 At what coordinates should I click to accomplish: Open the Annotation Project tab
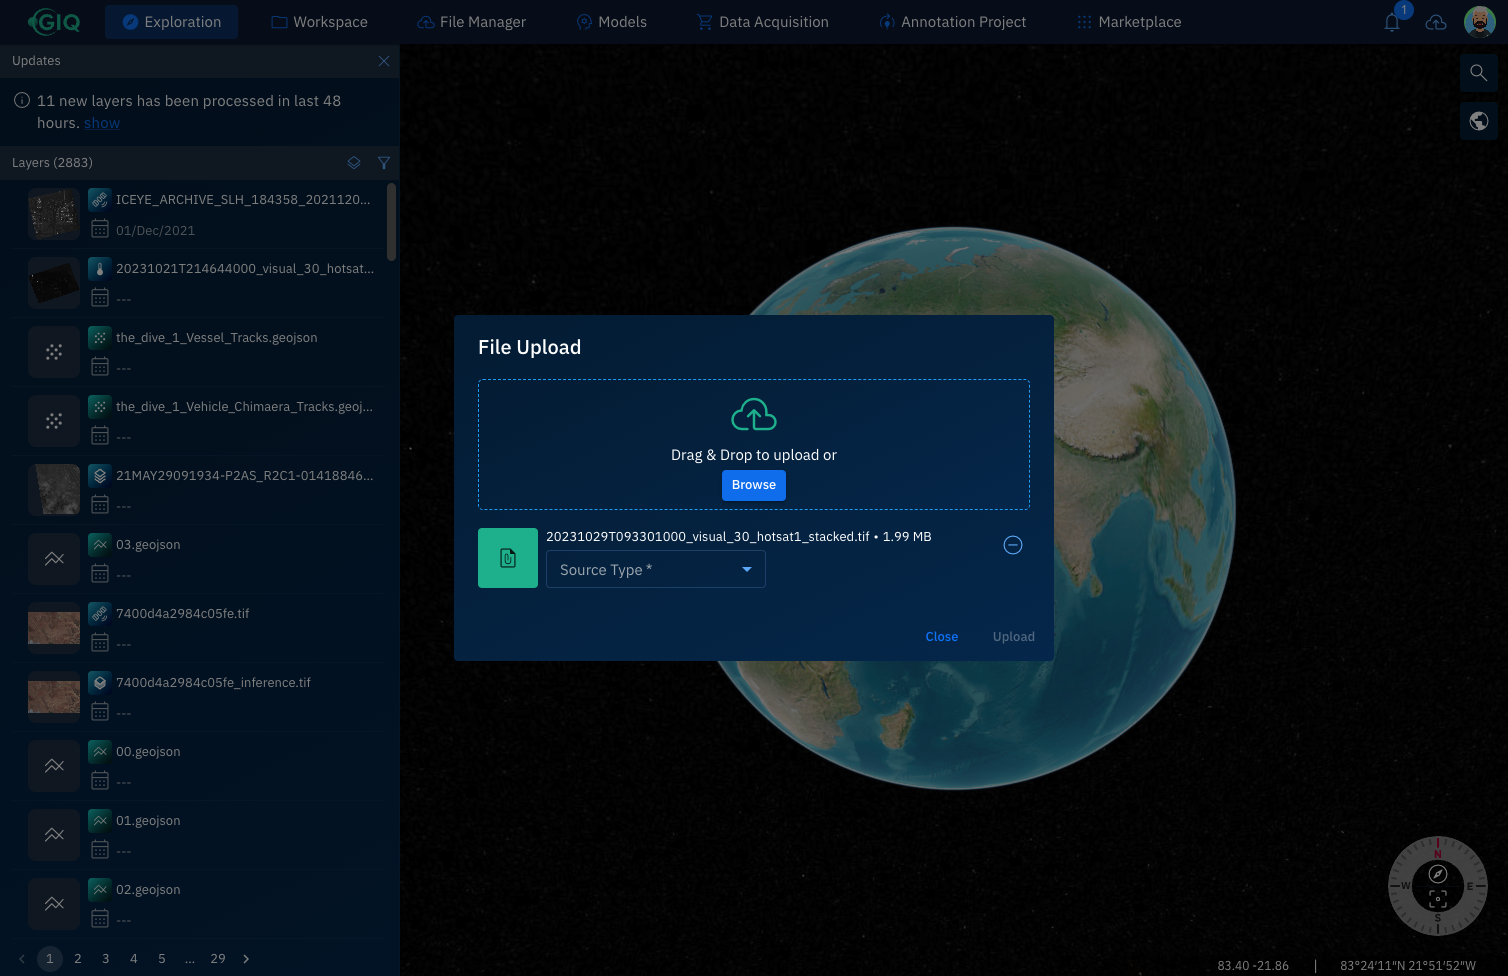pos(952,22)
